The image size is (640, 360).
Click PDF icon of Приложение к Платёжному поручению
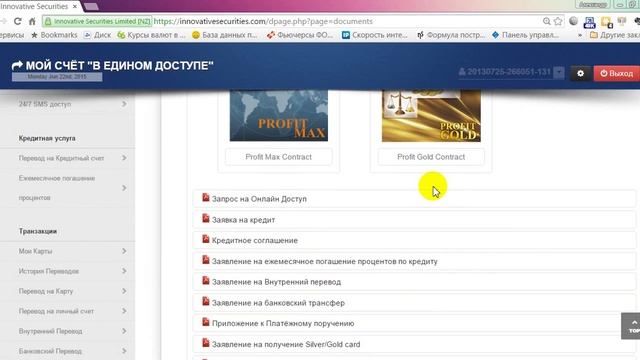[x=206, y=322]
